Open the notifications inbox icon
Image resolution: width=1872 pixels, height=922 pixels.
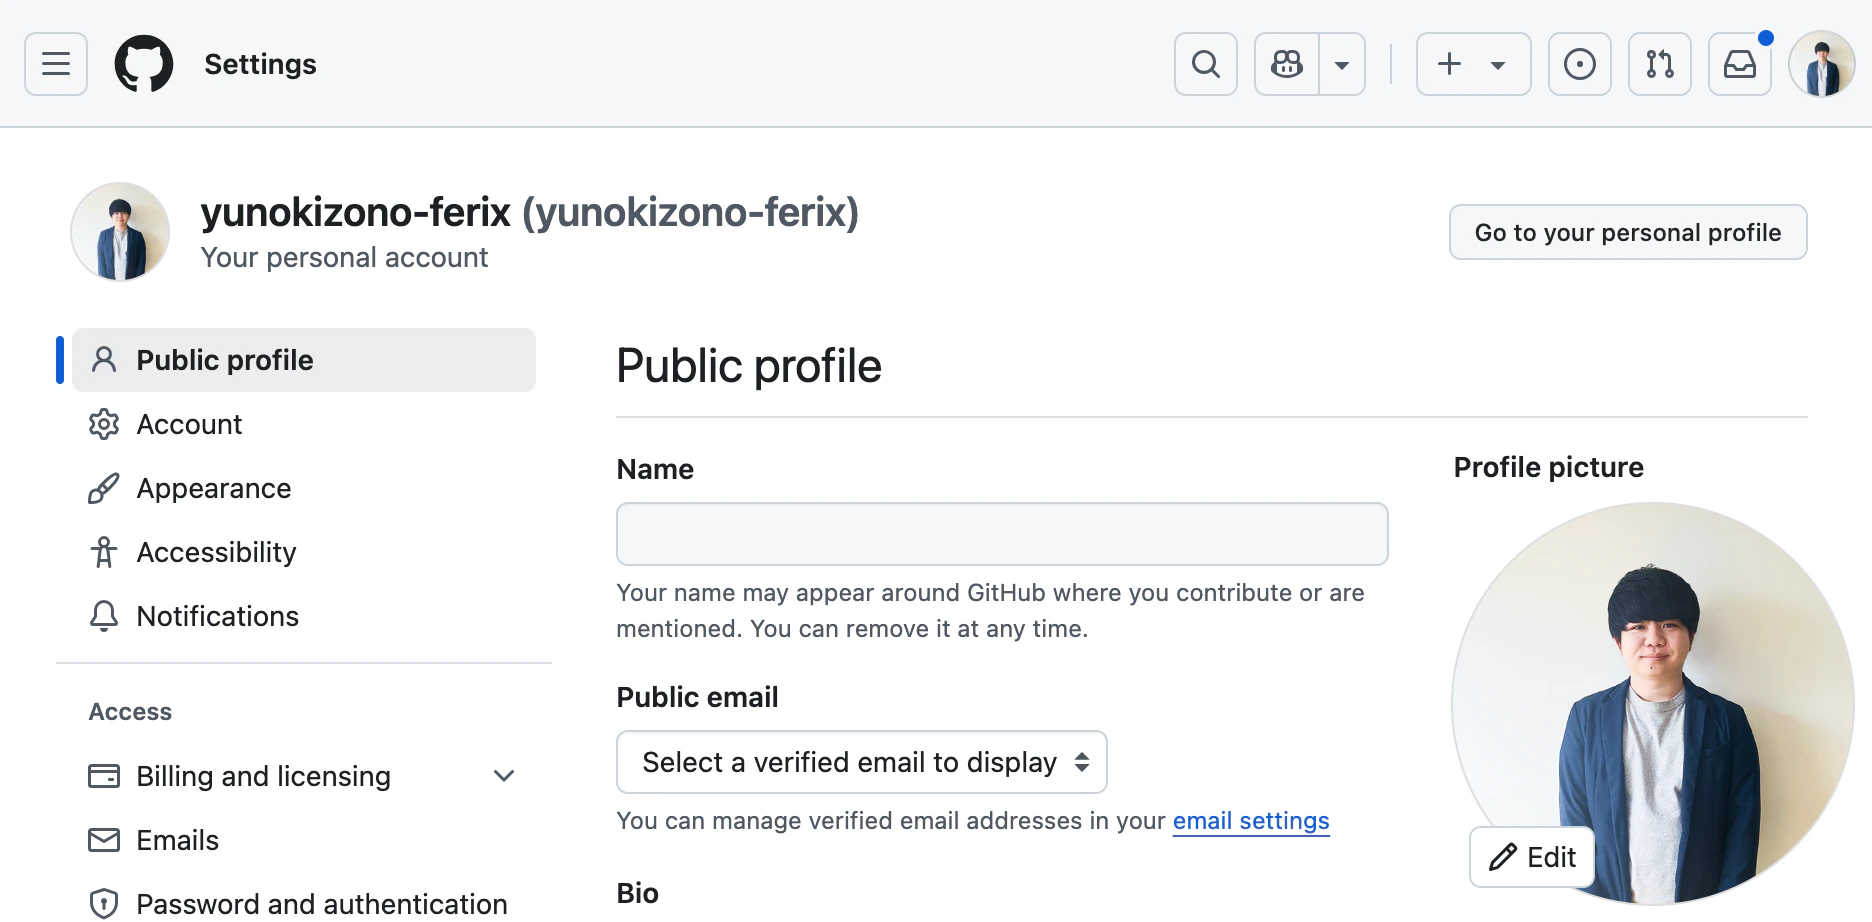(x=1740, y=64)
